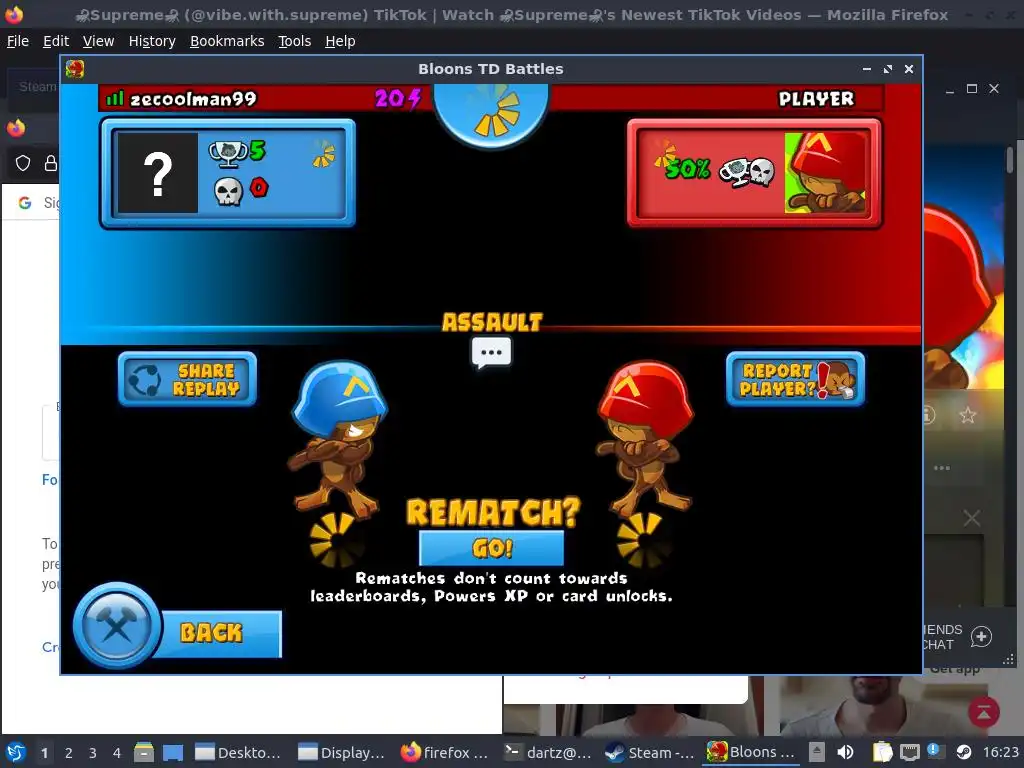The height and width of the screenshot is (768, 1024).
Task: Switch to workspace 3 in the taskbar
Action: pyautogui.click(x=93, y=753)
